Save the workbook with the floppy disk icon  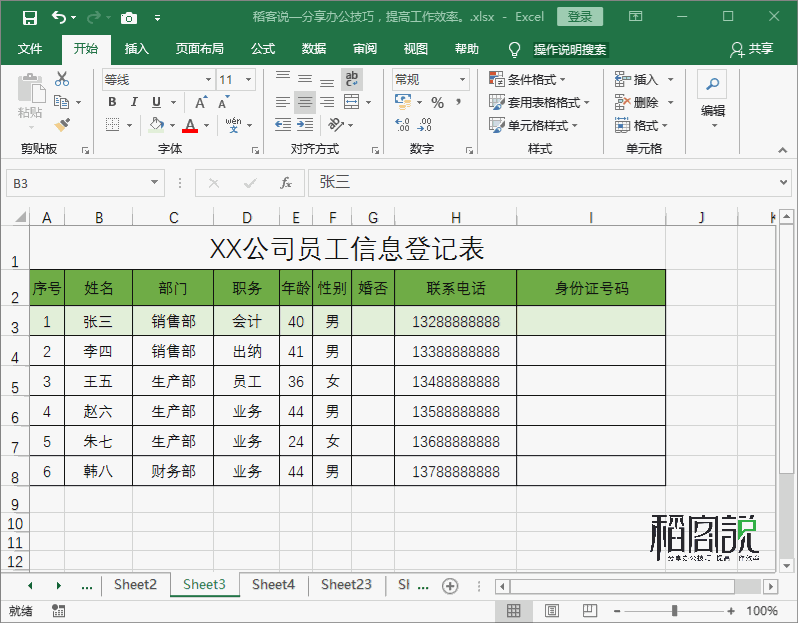click(x=30, y=18)
